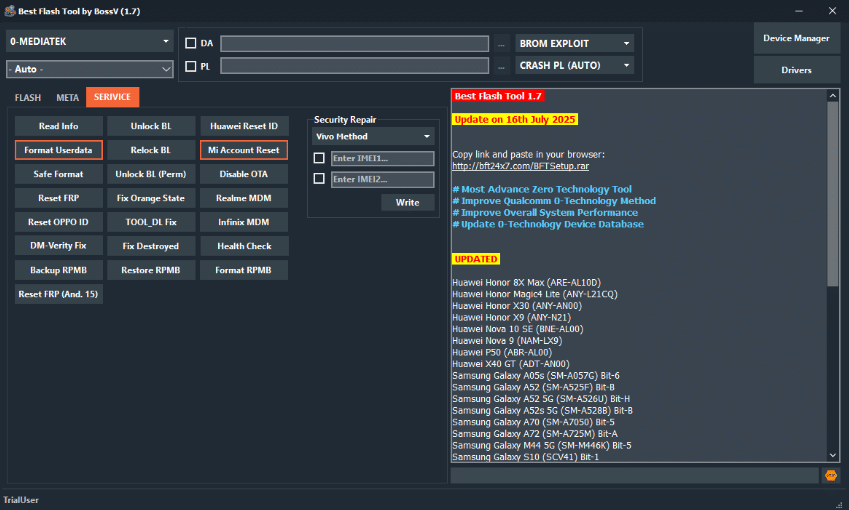This screenshot has height=510, width=849.
Task: Click the log scrollbar up arrow
Action: coord(832,95)
